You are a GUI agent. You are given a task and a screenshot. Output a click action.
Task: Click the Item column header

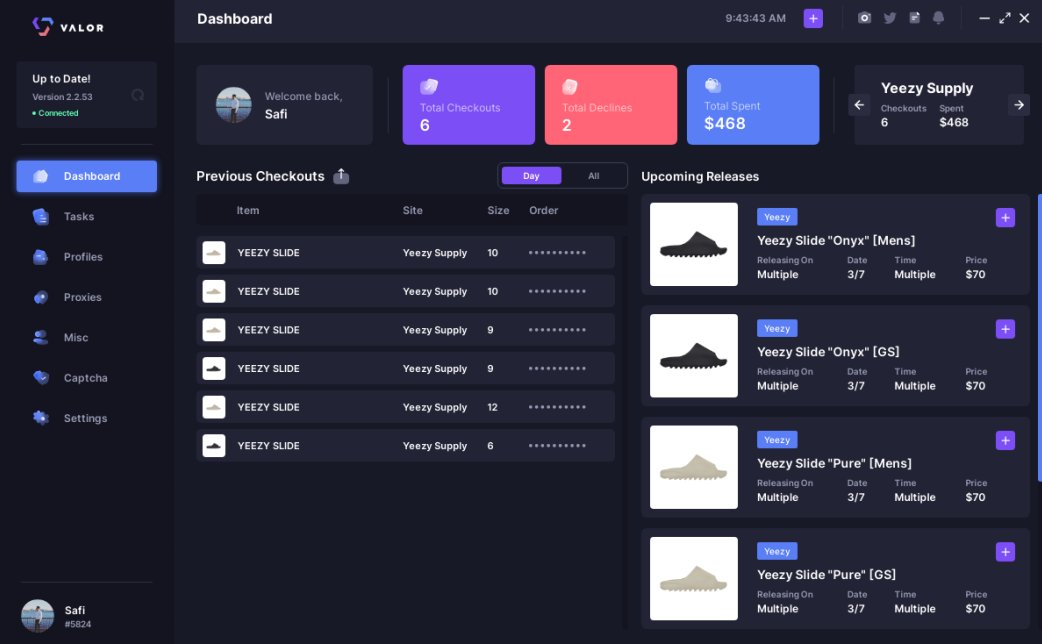[x=248, y=210]
